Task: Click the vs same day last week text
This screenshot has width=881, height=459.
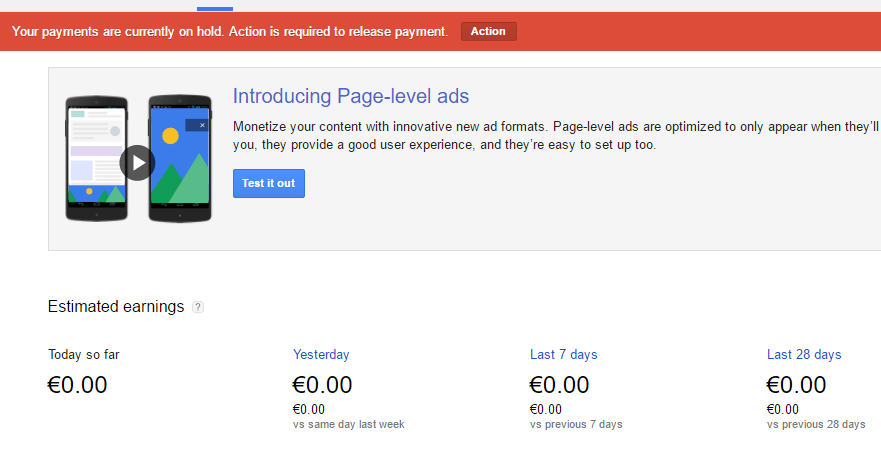Action: click(x=348, y=424)
